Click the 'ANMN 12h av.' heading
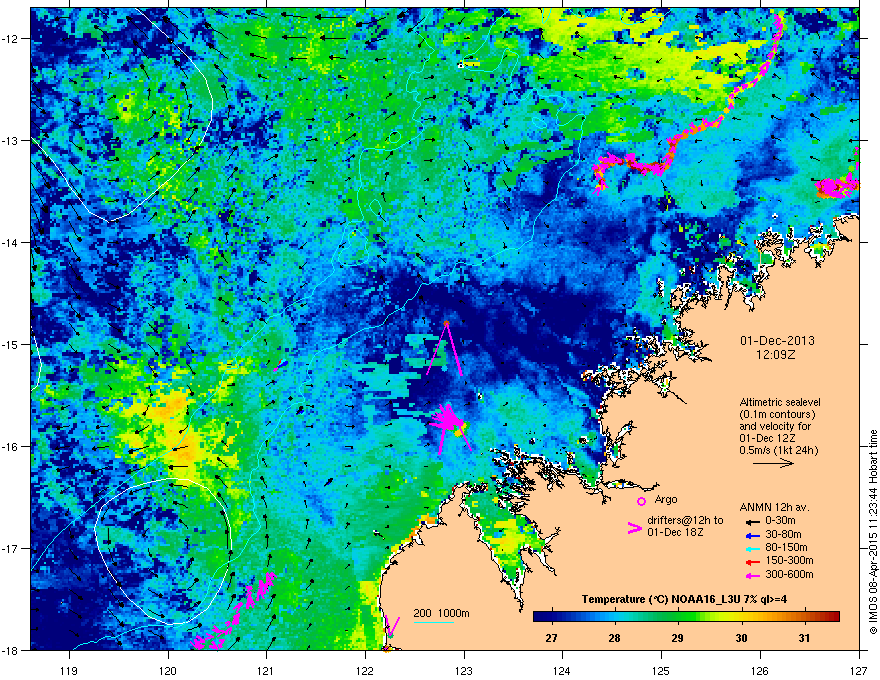The width and height of the screenshot is (880, 680). [774, 507]
